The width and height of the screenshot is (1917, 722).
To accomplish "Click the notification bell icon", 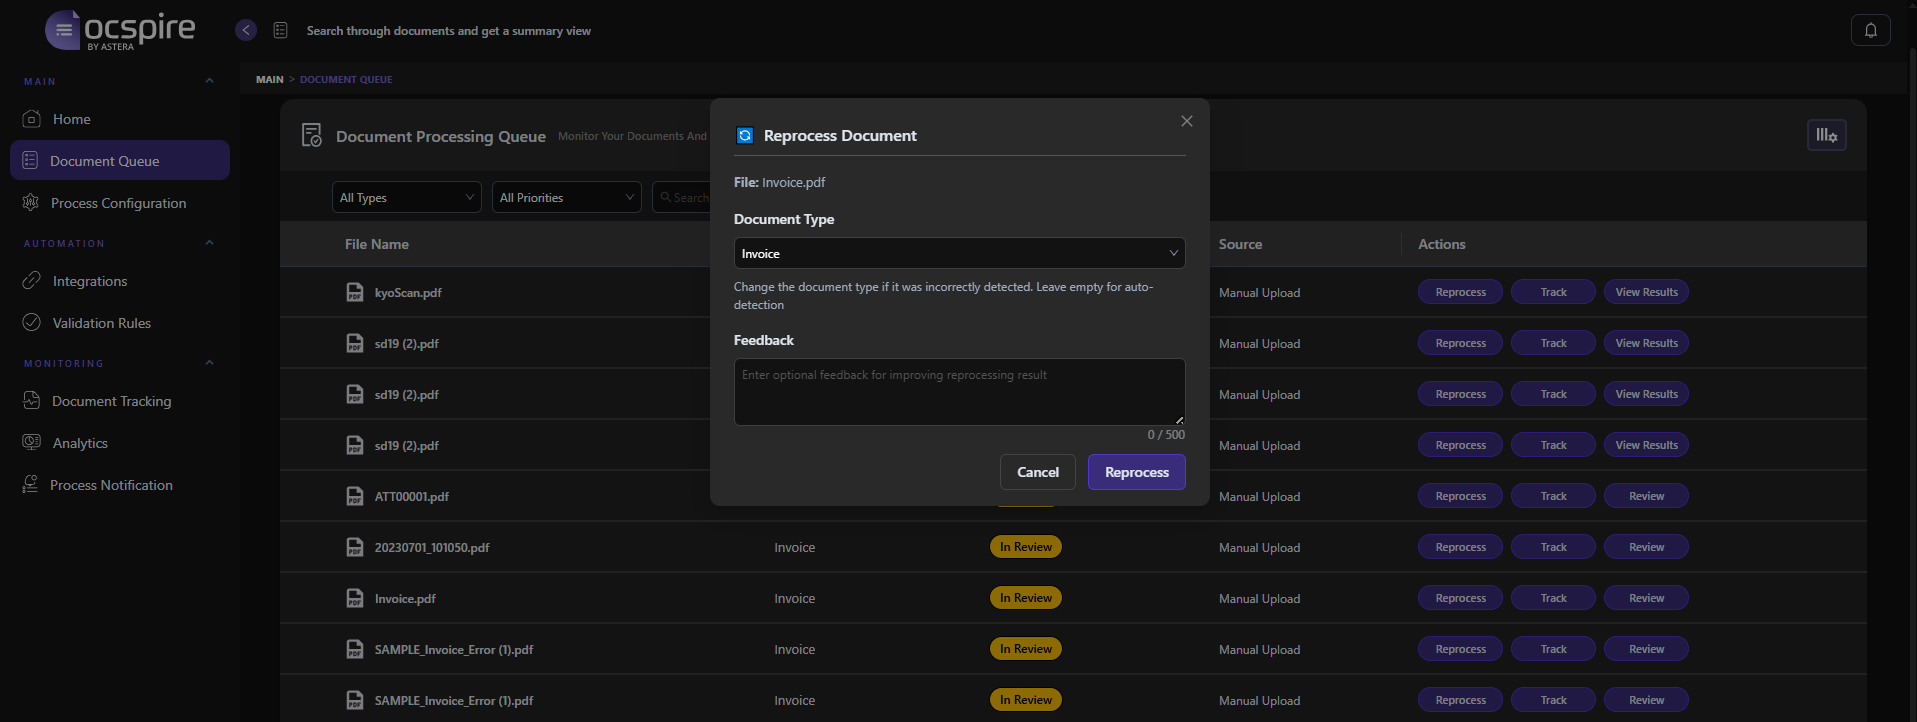I will (1870, 30).
